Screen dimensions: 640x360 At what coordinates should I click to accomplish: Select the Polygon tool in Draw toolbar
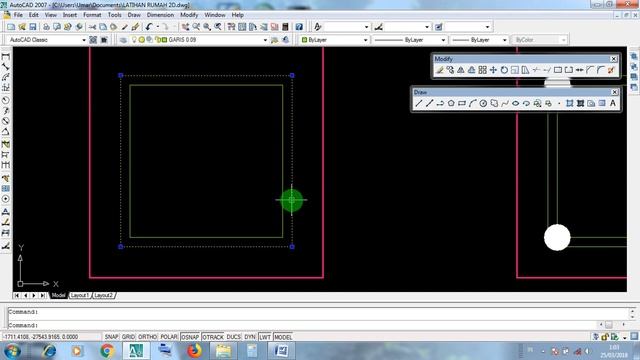click(x=451, y=104)
